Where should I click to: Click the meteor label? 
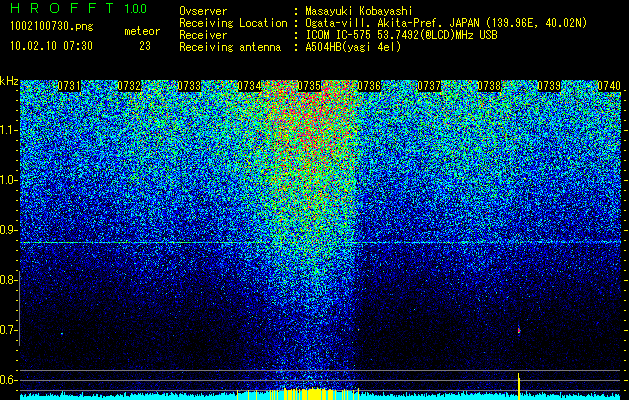(142, 31)
